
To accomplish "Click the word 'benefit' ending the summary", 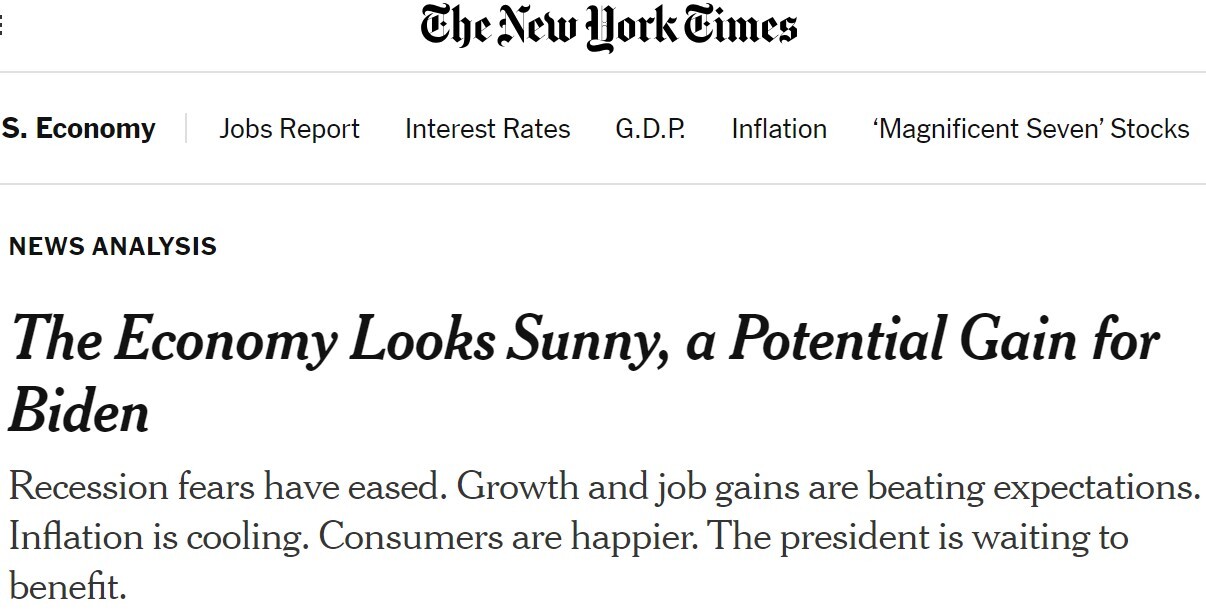I will coord(66,586).
